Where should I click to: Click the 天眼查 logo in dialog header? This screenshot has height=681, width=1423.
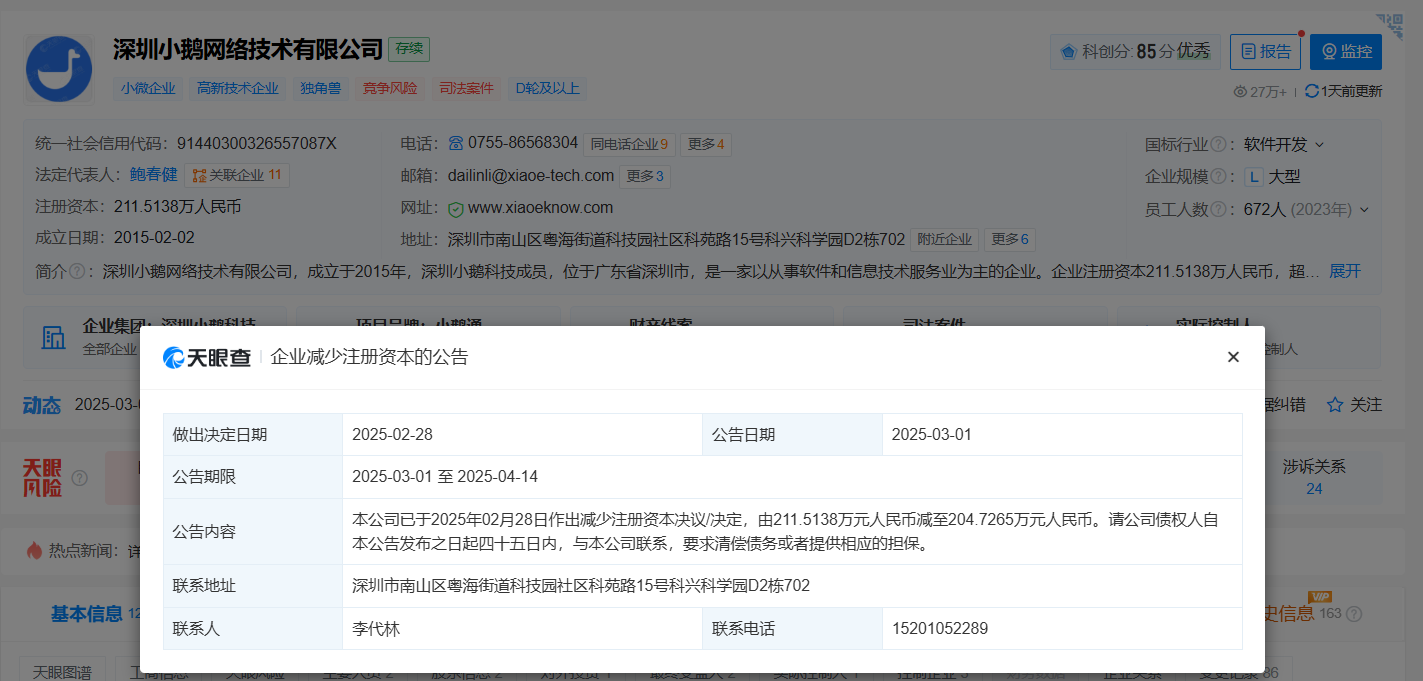pyautogui.click(x=207, y=357)
